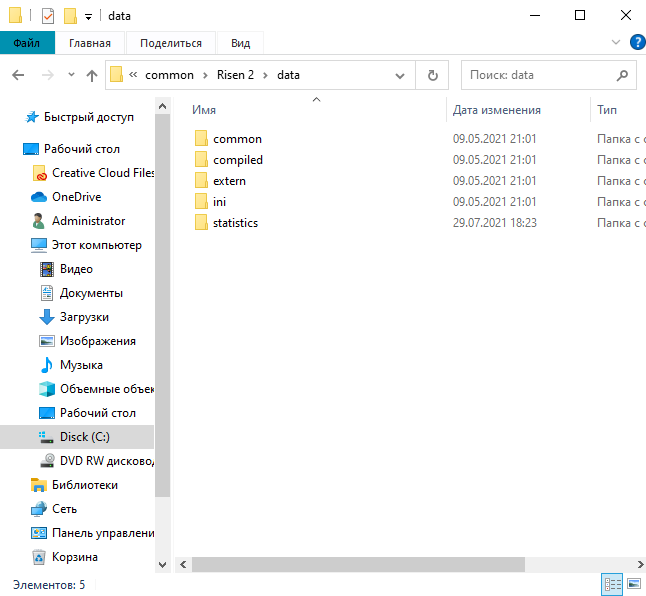646x596 pixels.
Task: Click the 29.07.2021 18:23 date cell
Action: pyautogui.click(x=494, y=223)
